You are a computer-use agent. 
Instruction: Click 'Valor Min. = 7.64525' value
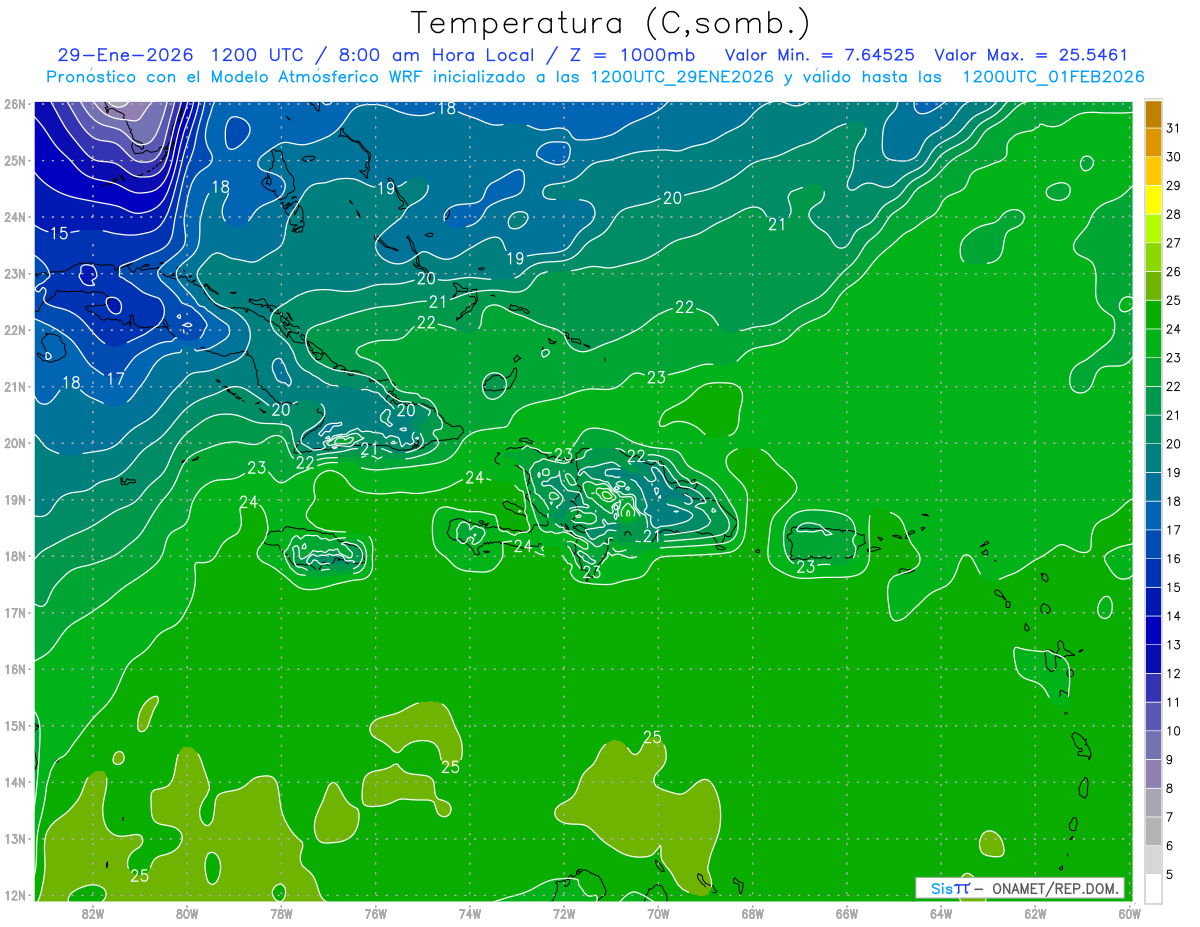pos(822,55)
